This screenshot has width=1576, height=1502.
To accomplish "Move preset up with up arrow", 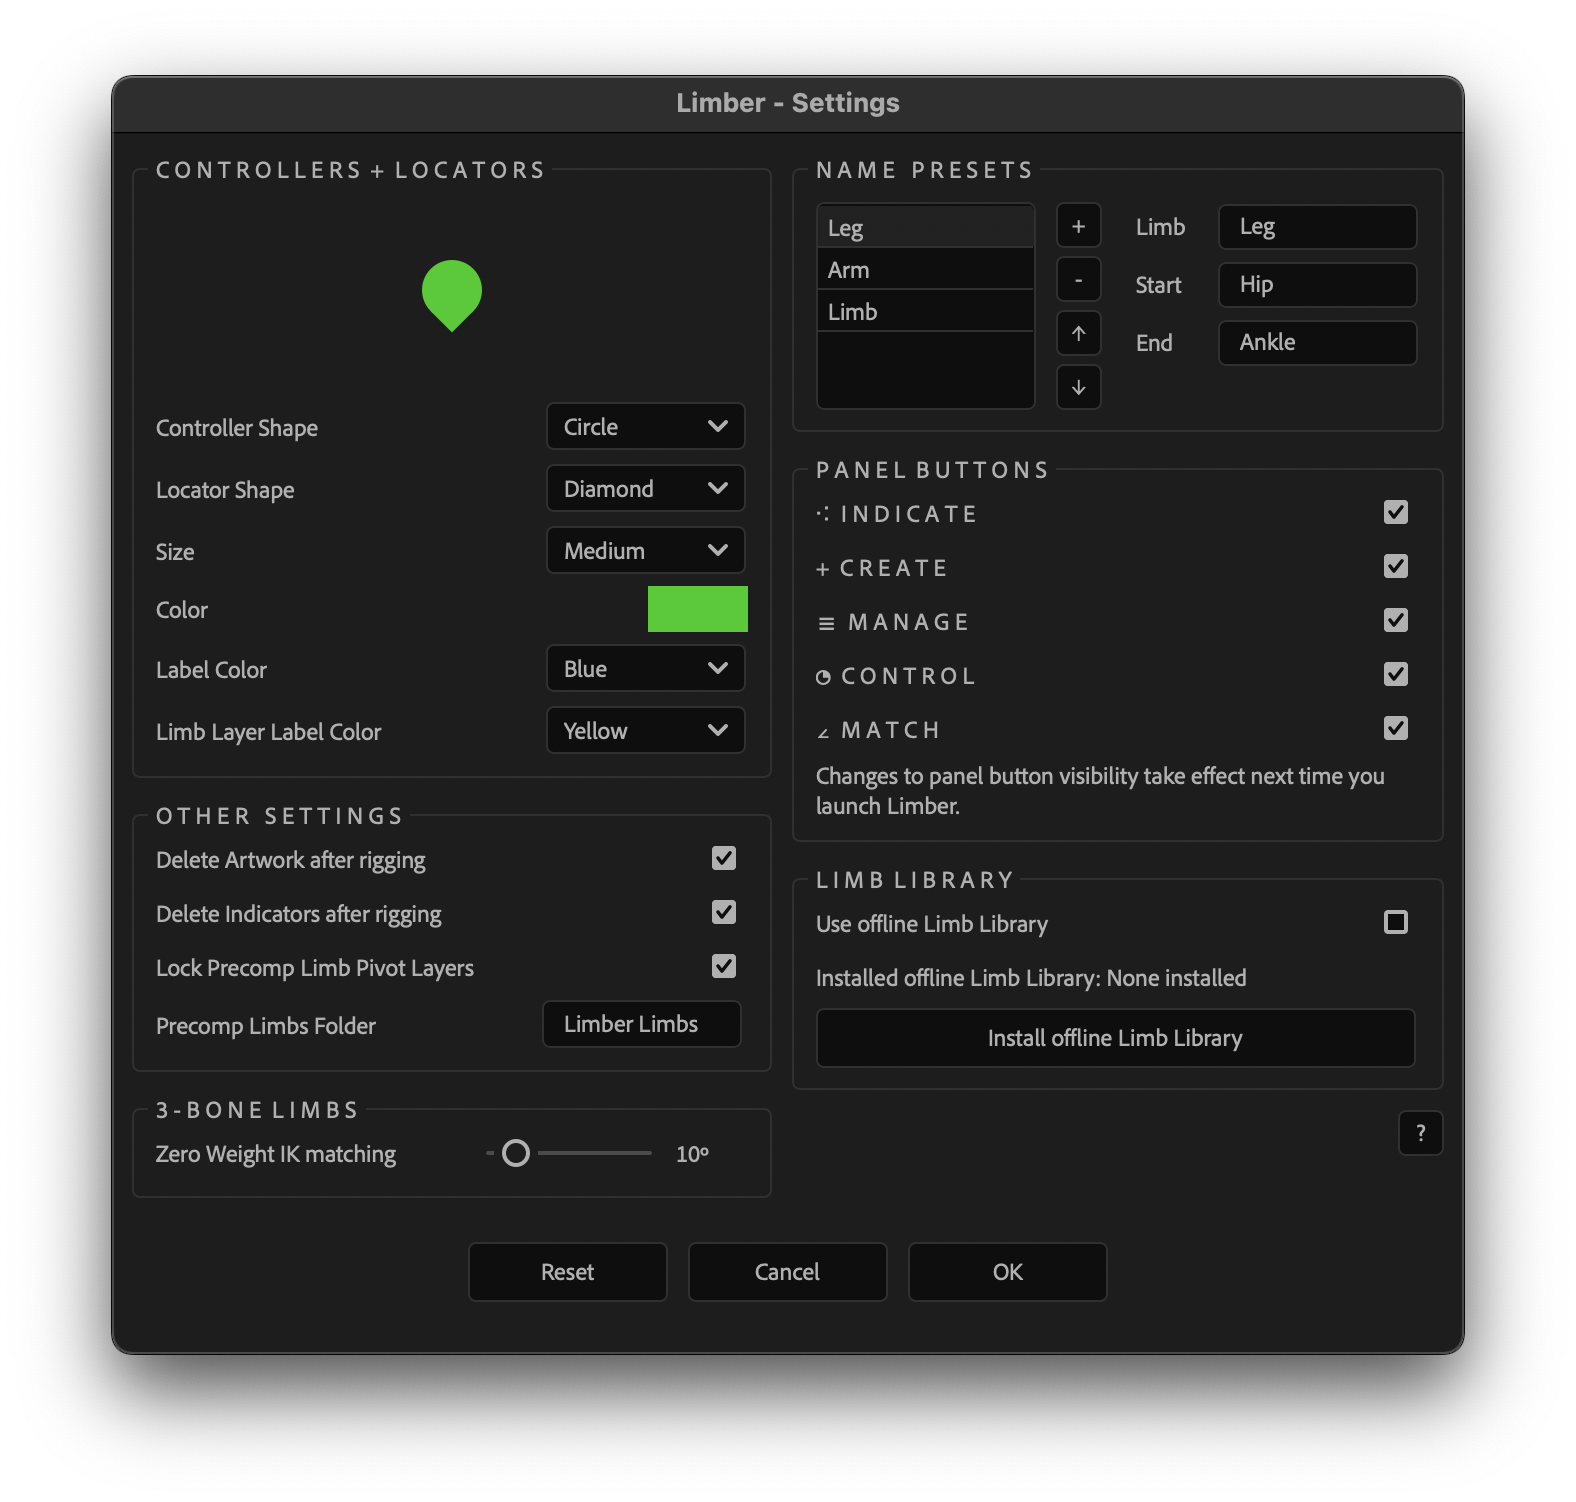I will pos(1078,334).
